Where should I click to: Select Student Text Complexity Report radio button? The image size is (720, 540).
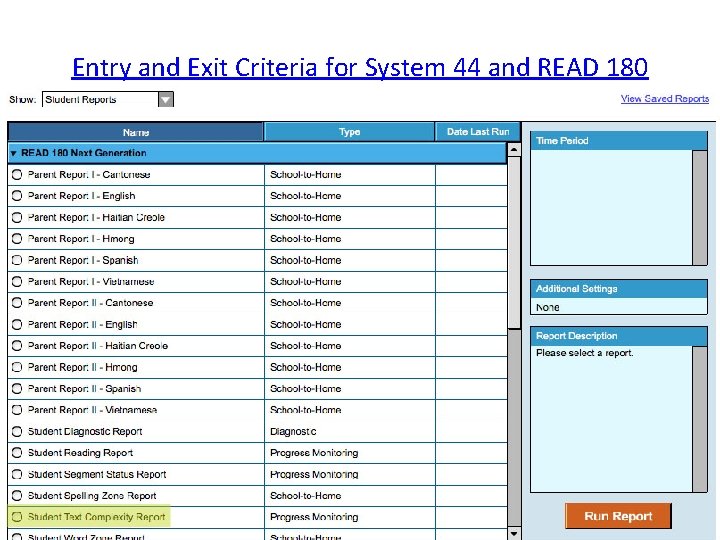(17, 517)
